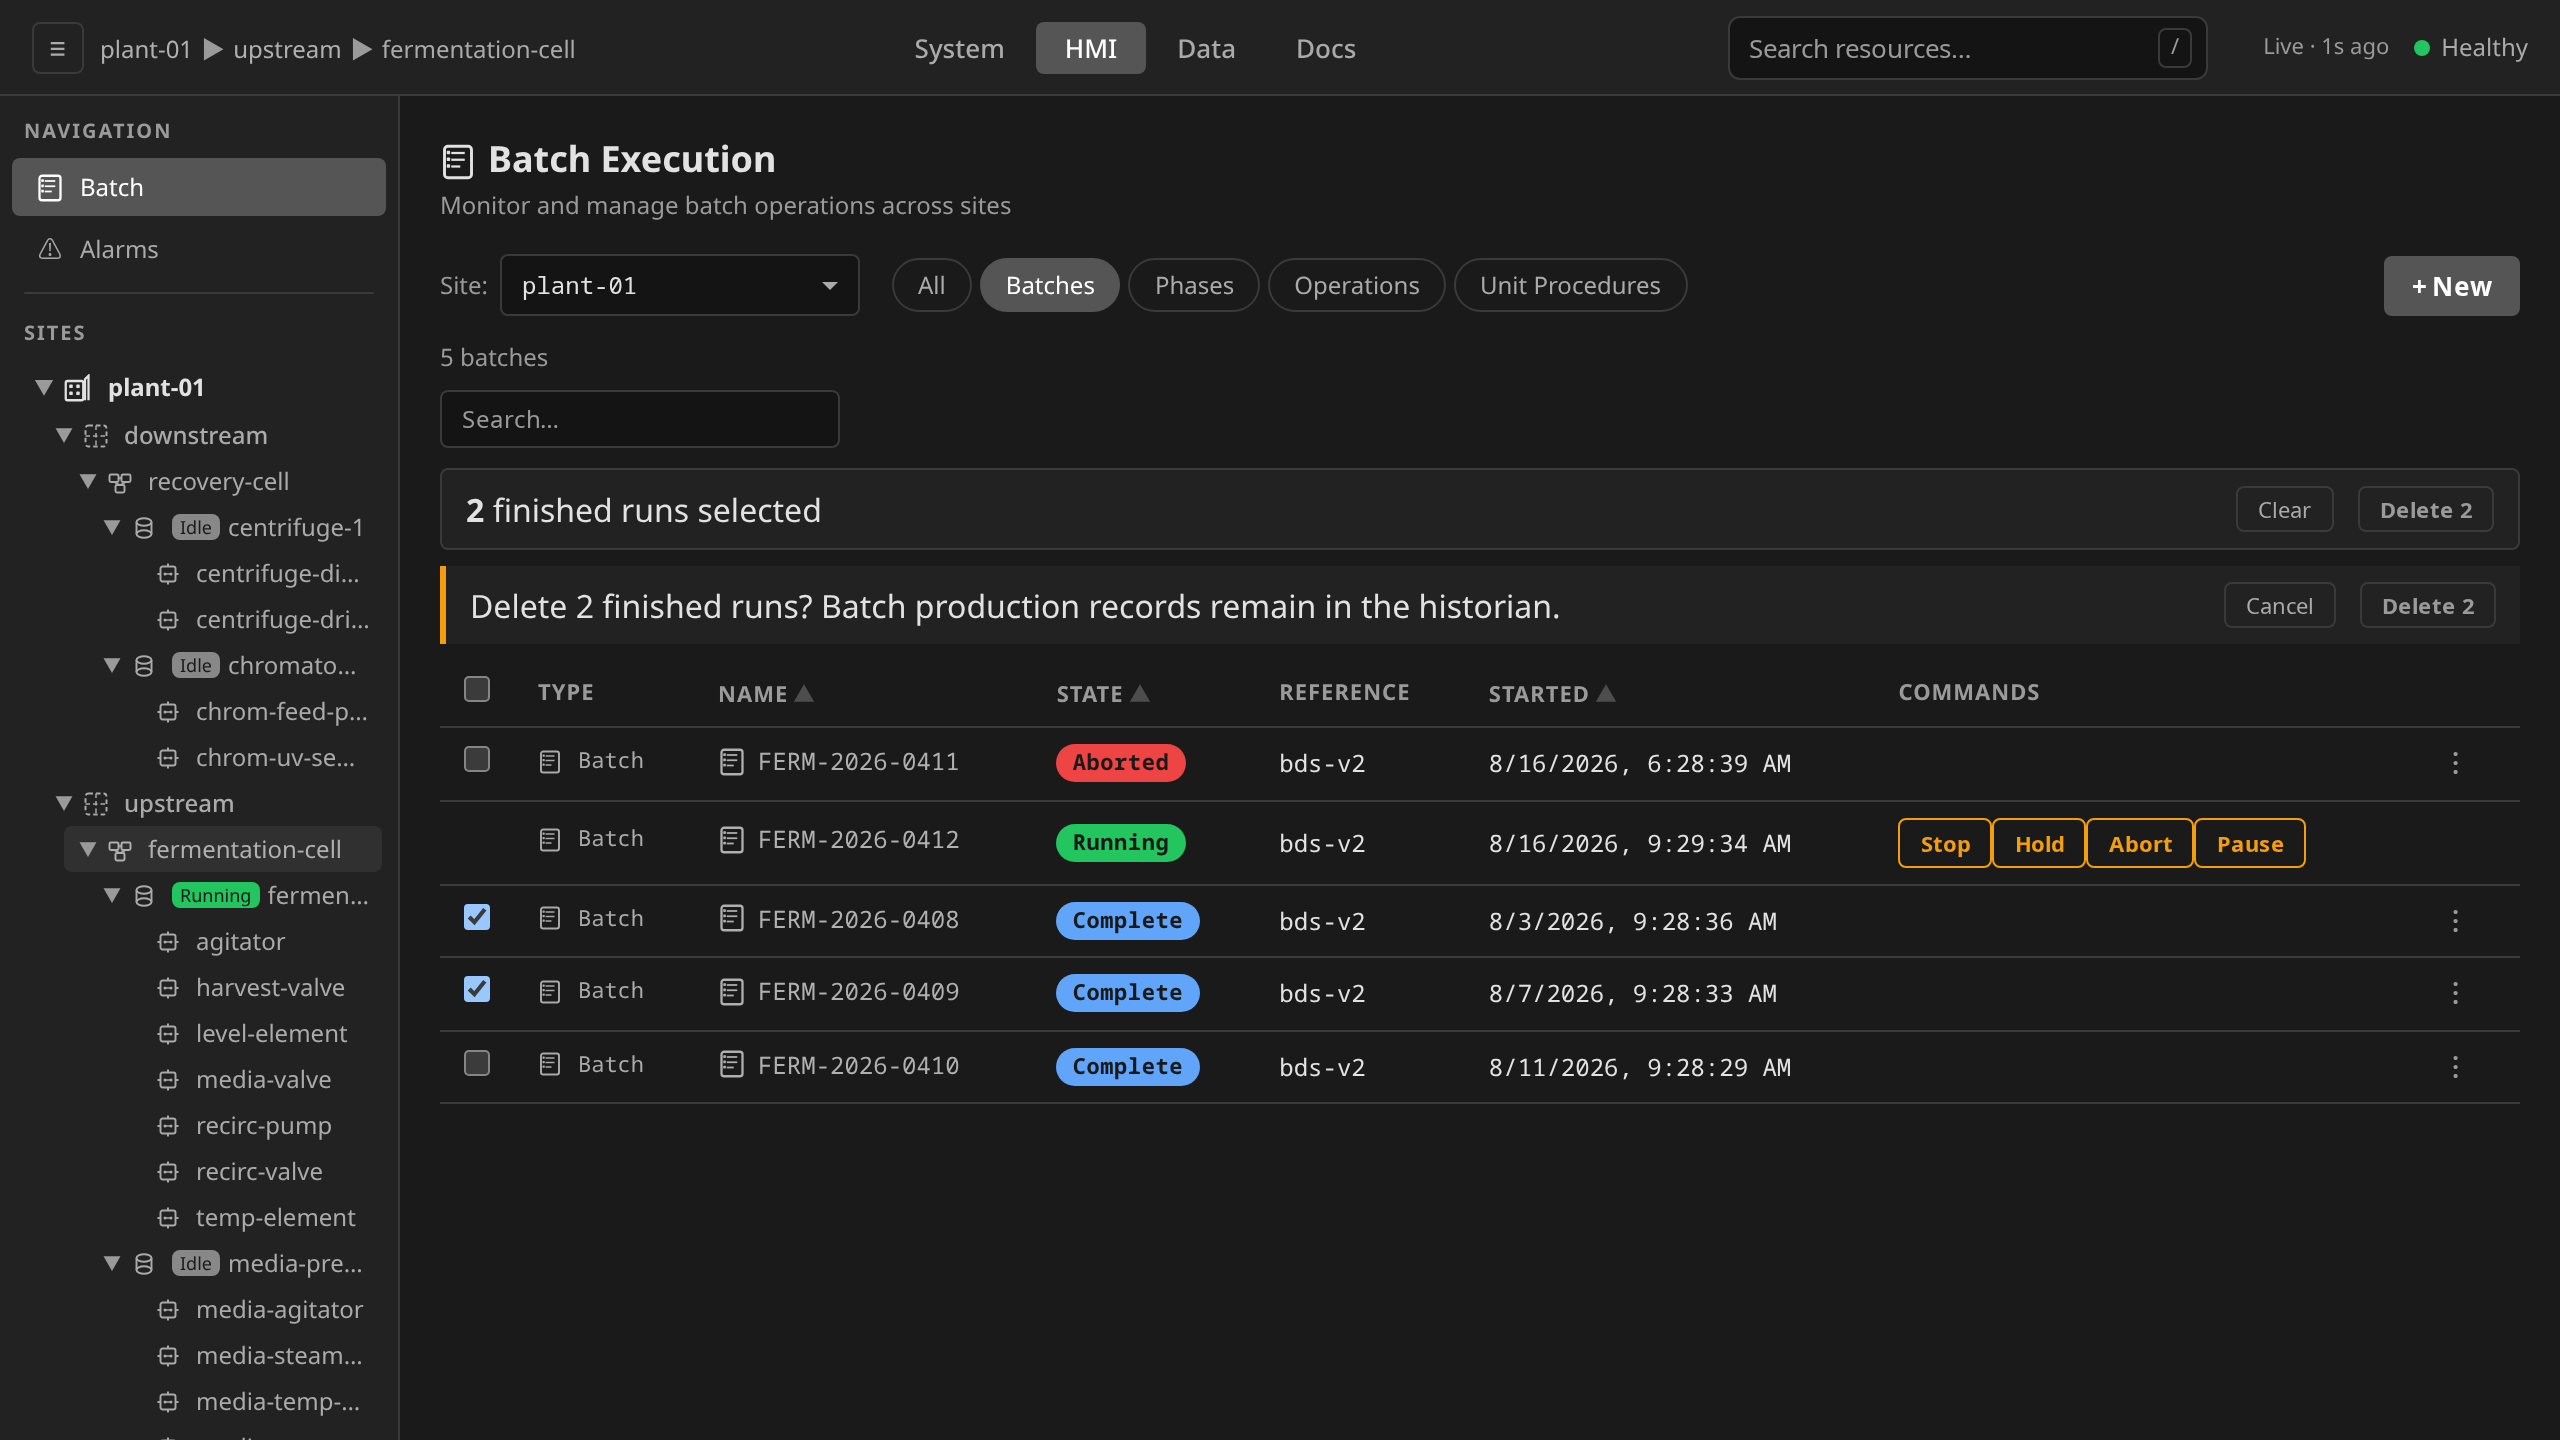Click the recovery-cell process cell icon
2560x1440 pixels.
point(120,482)
